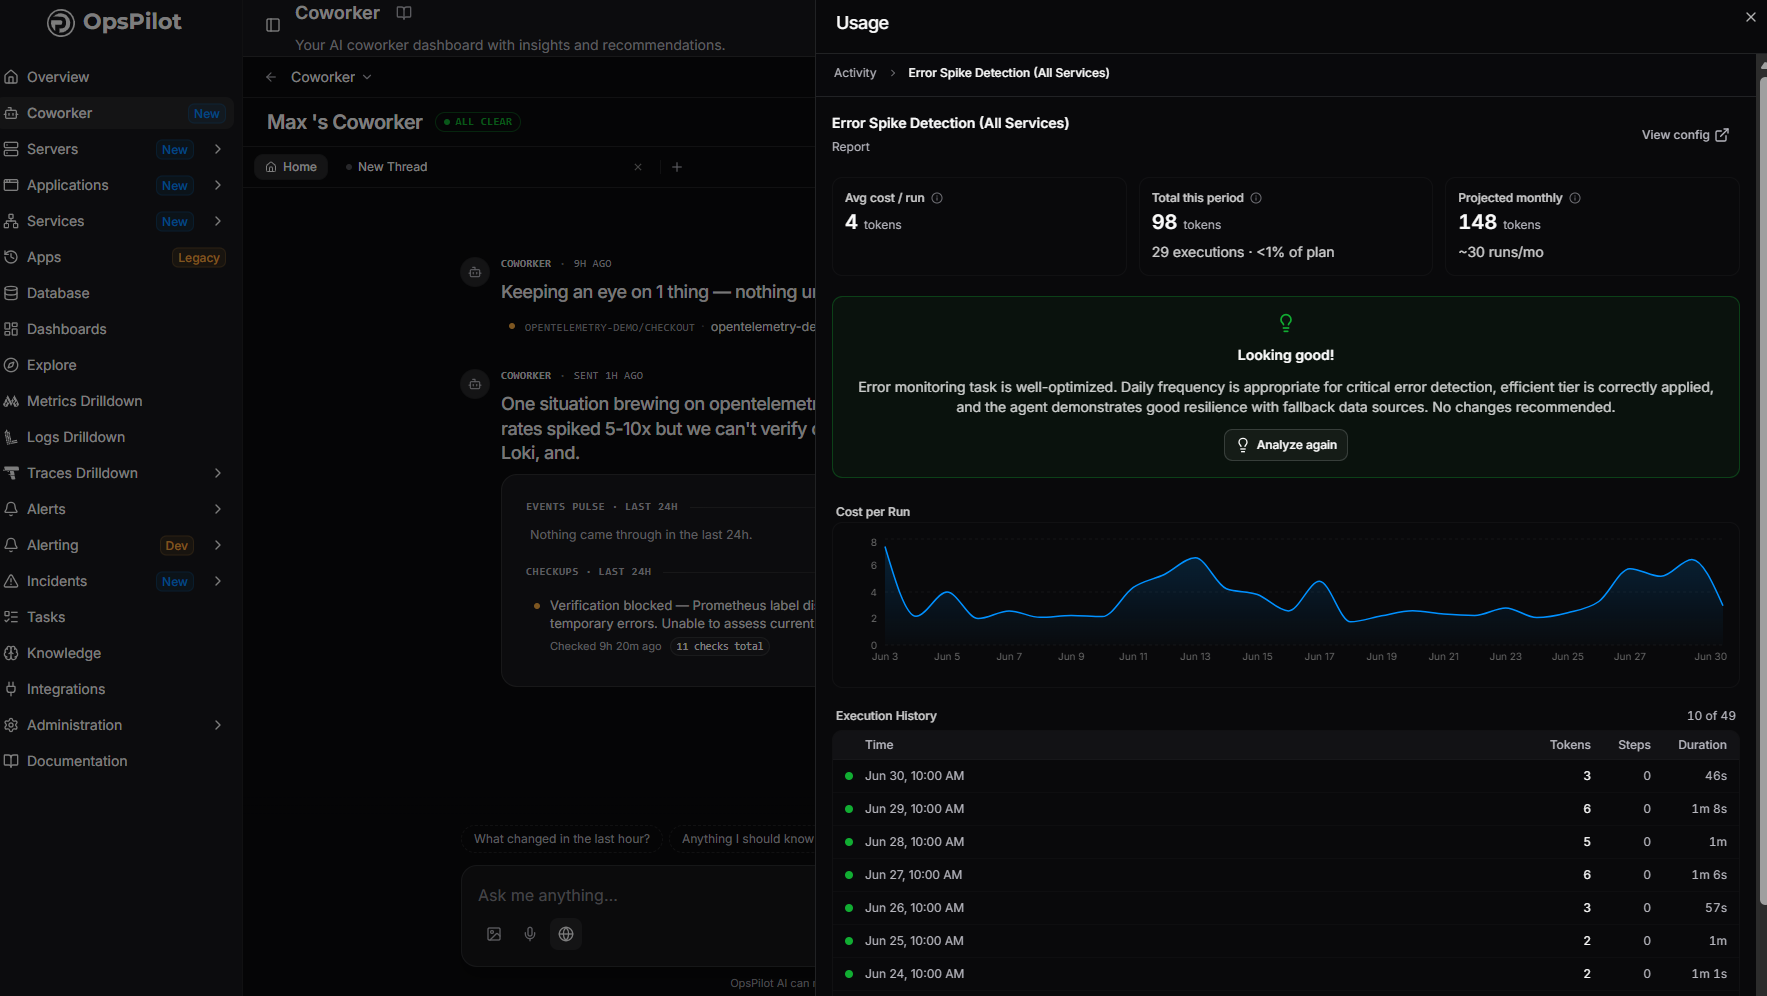The image size is (1767, 996).
Task: Go to Activity breadcrumb in Usage
Action: [855, 73]
